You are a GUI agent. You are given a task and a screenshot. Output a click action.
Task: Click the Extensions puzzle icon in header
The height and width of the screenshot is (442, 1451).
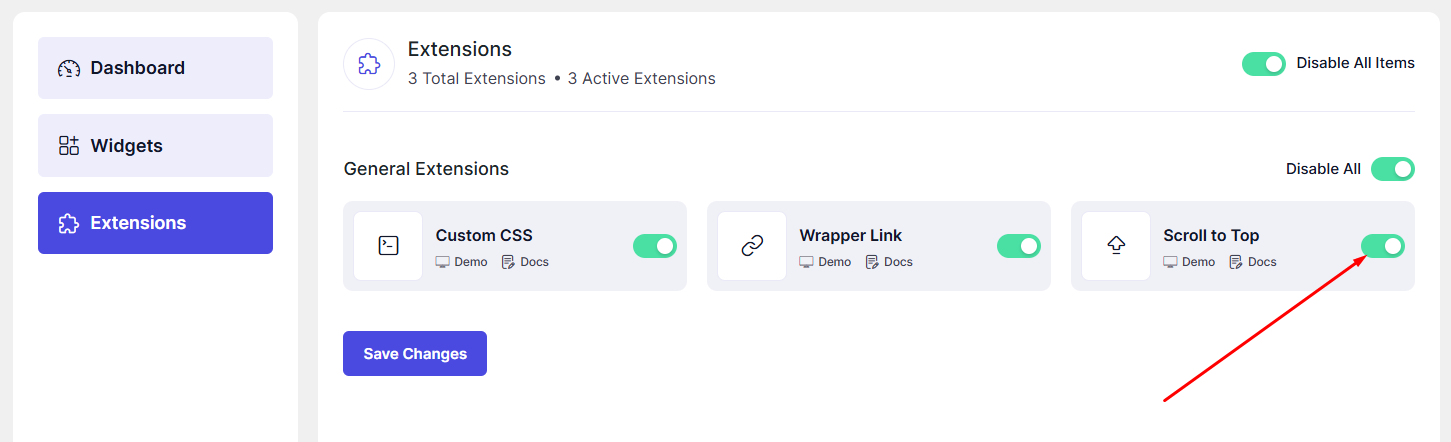point(369,65)
